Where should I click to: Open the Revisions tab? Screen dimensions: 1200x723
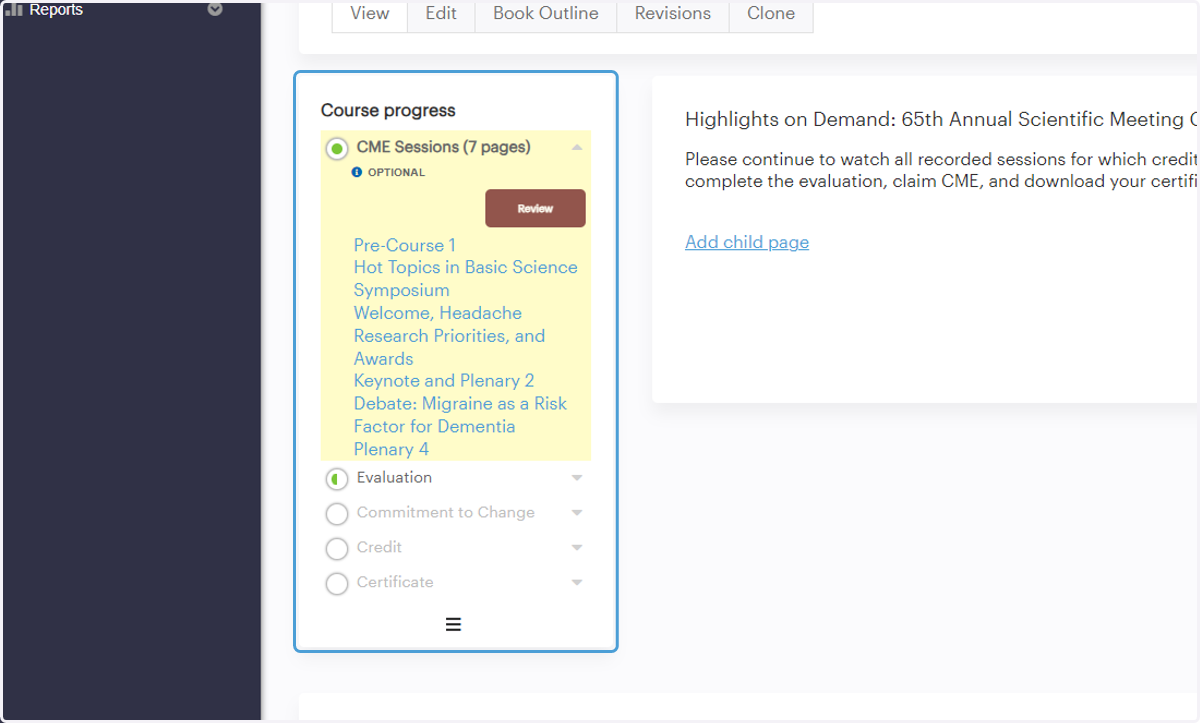click(x=673, y=14)
